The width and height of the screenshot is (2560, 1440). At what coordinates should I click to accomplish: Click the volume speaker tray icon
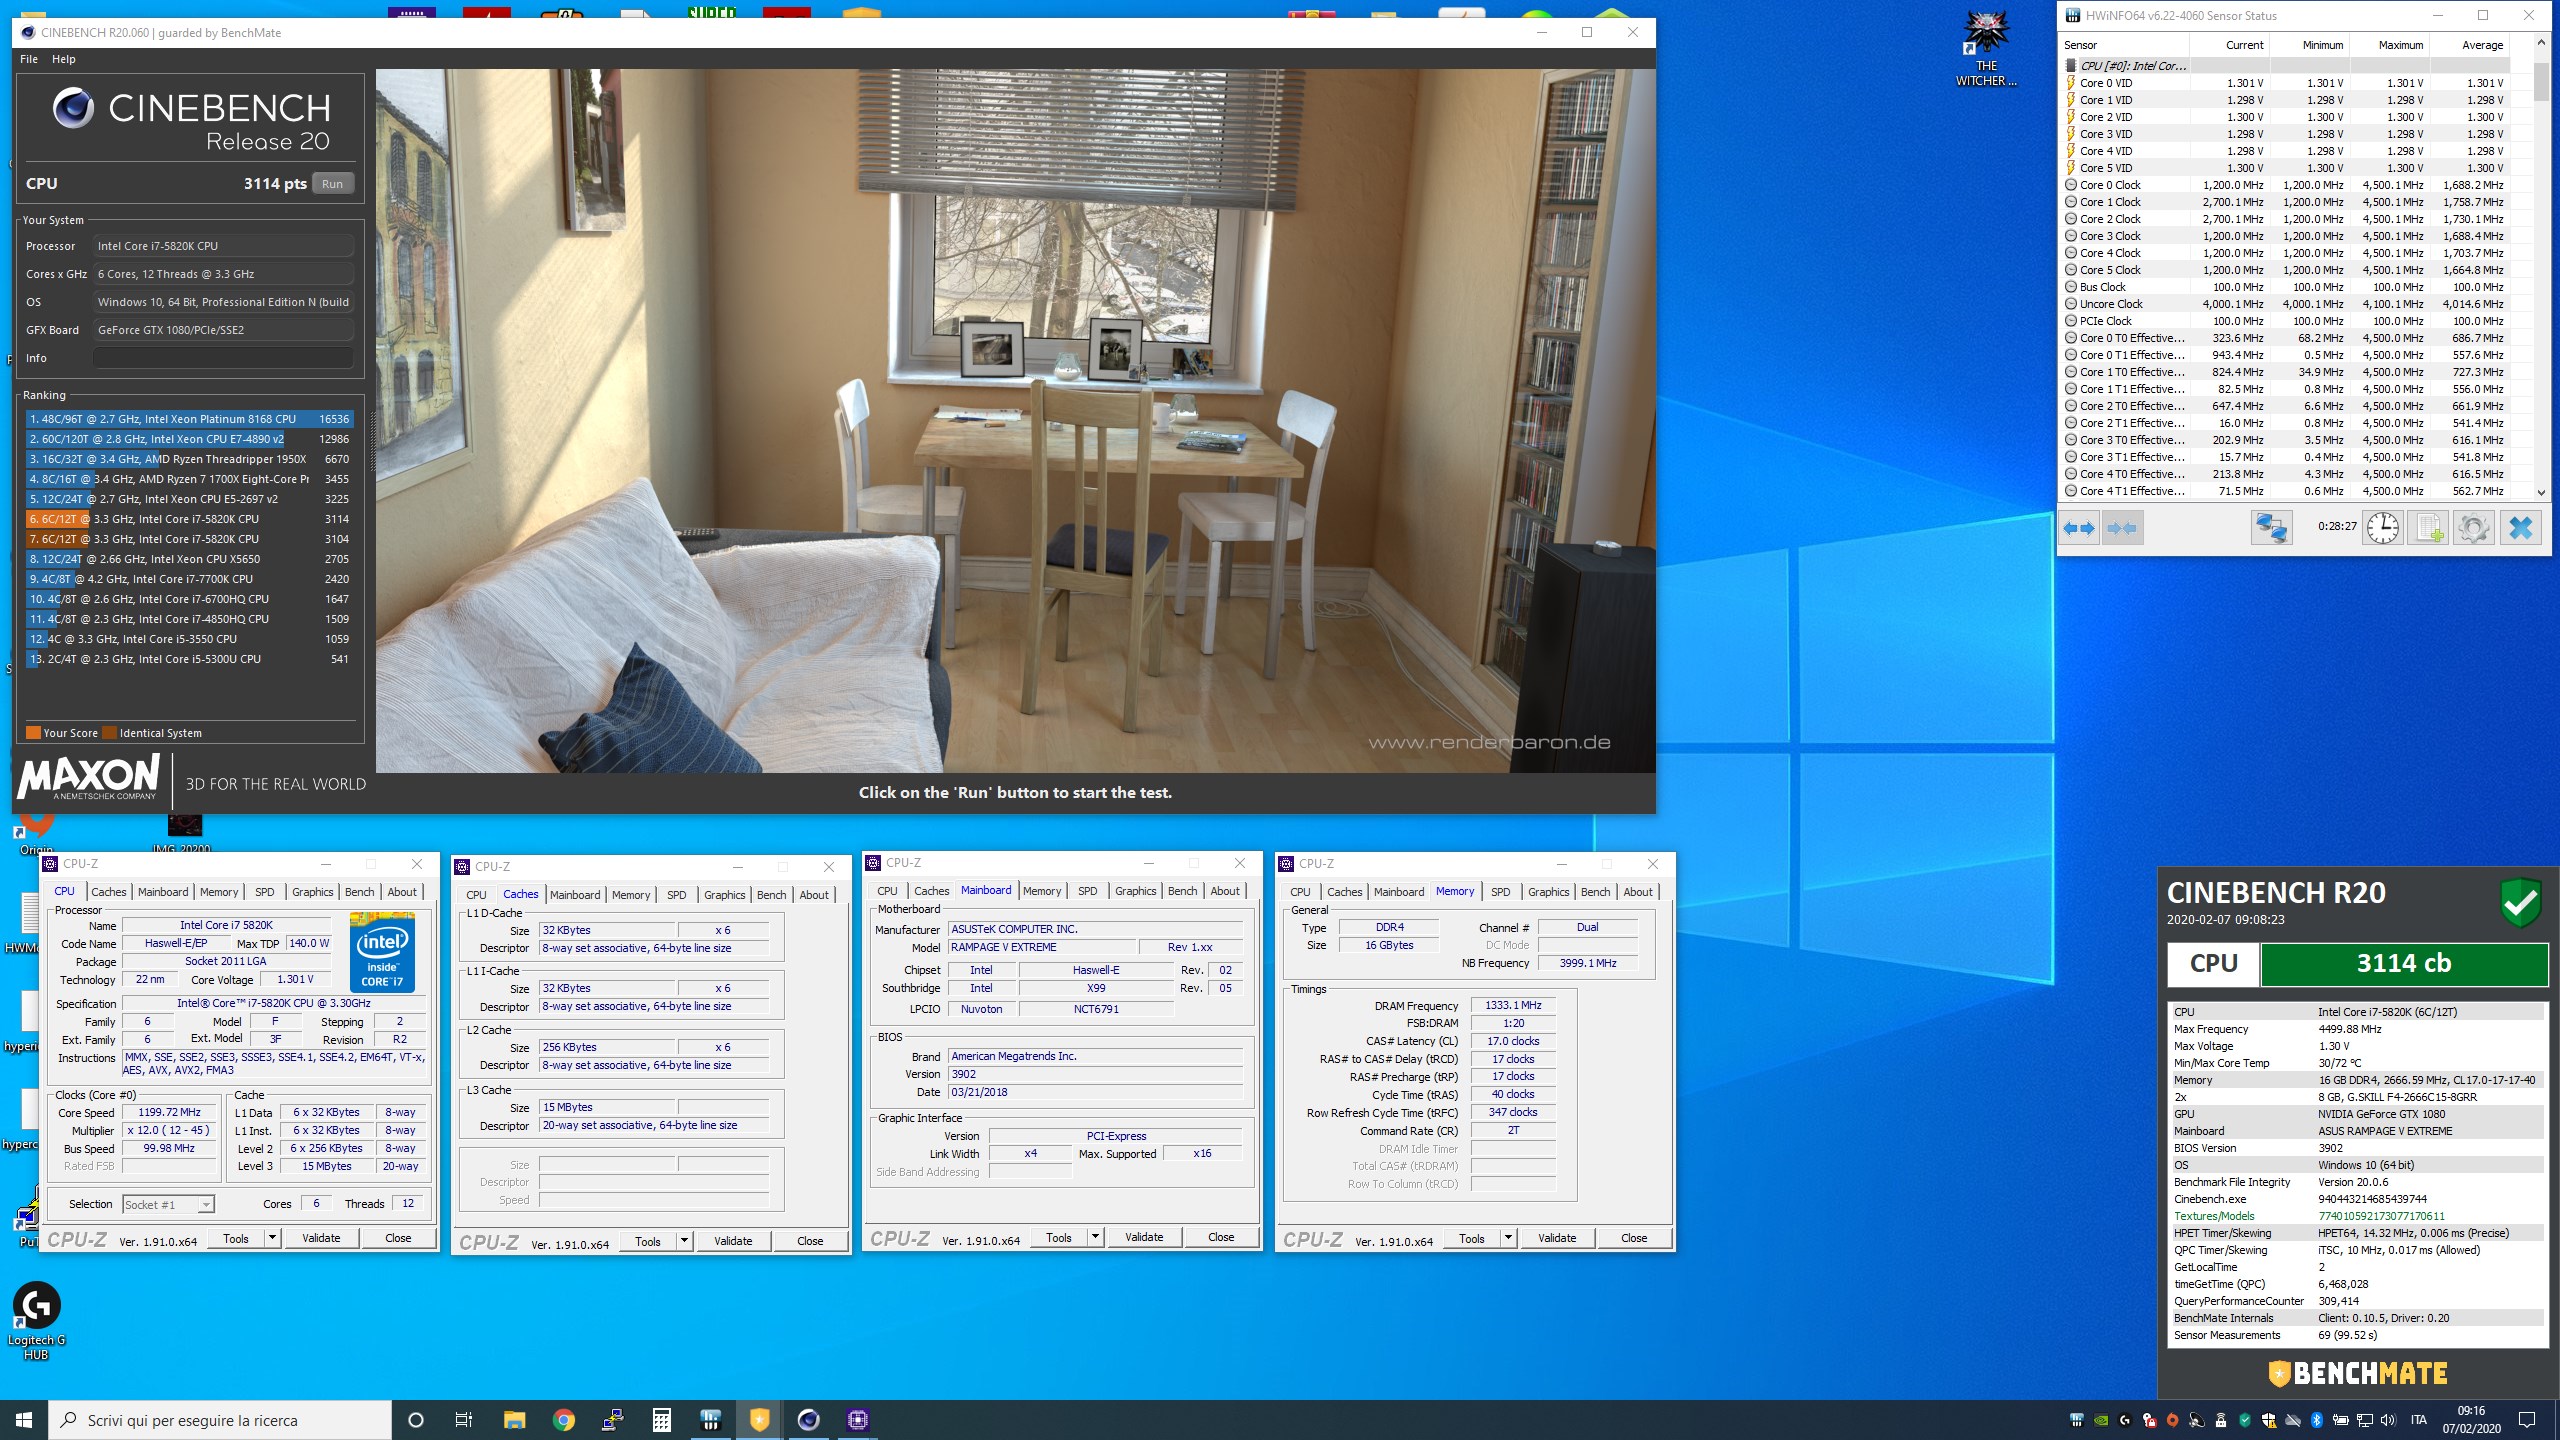point(2388,1420)
